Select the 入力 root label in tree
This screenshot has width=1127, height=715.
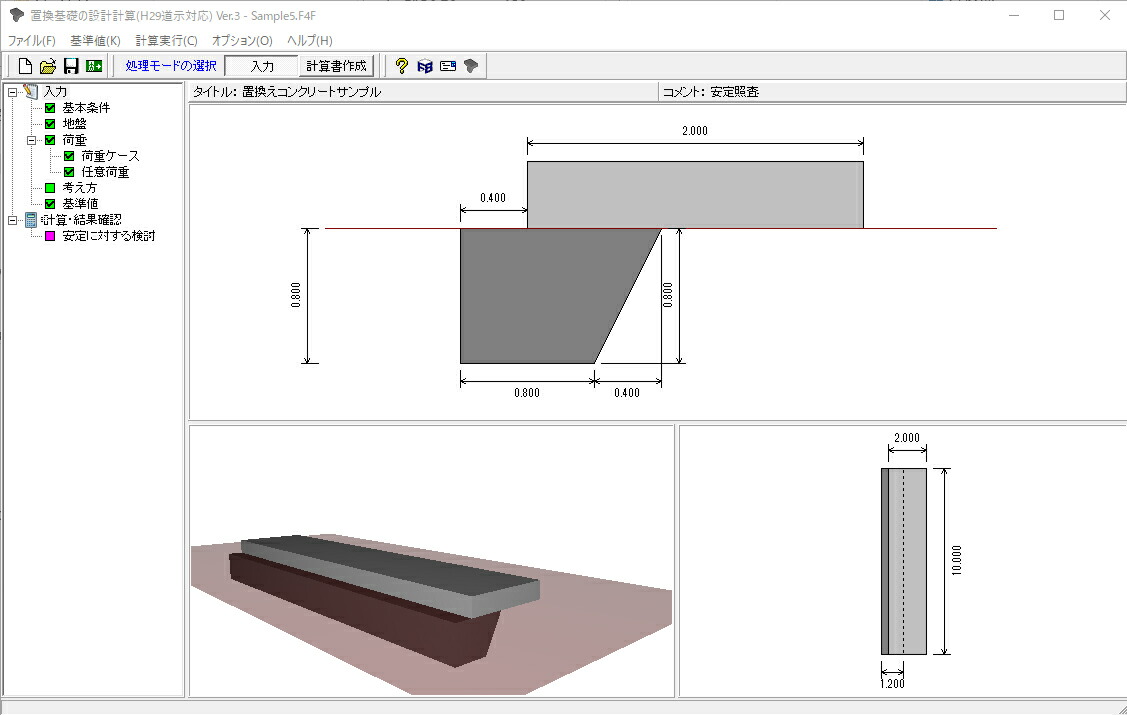[x=55, y=92]
